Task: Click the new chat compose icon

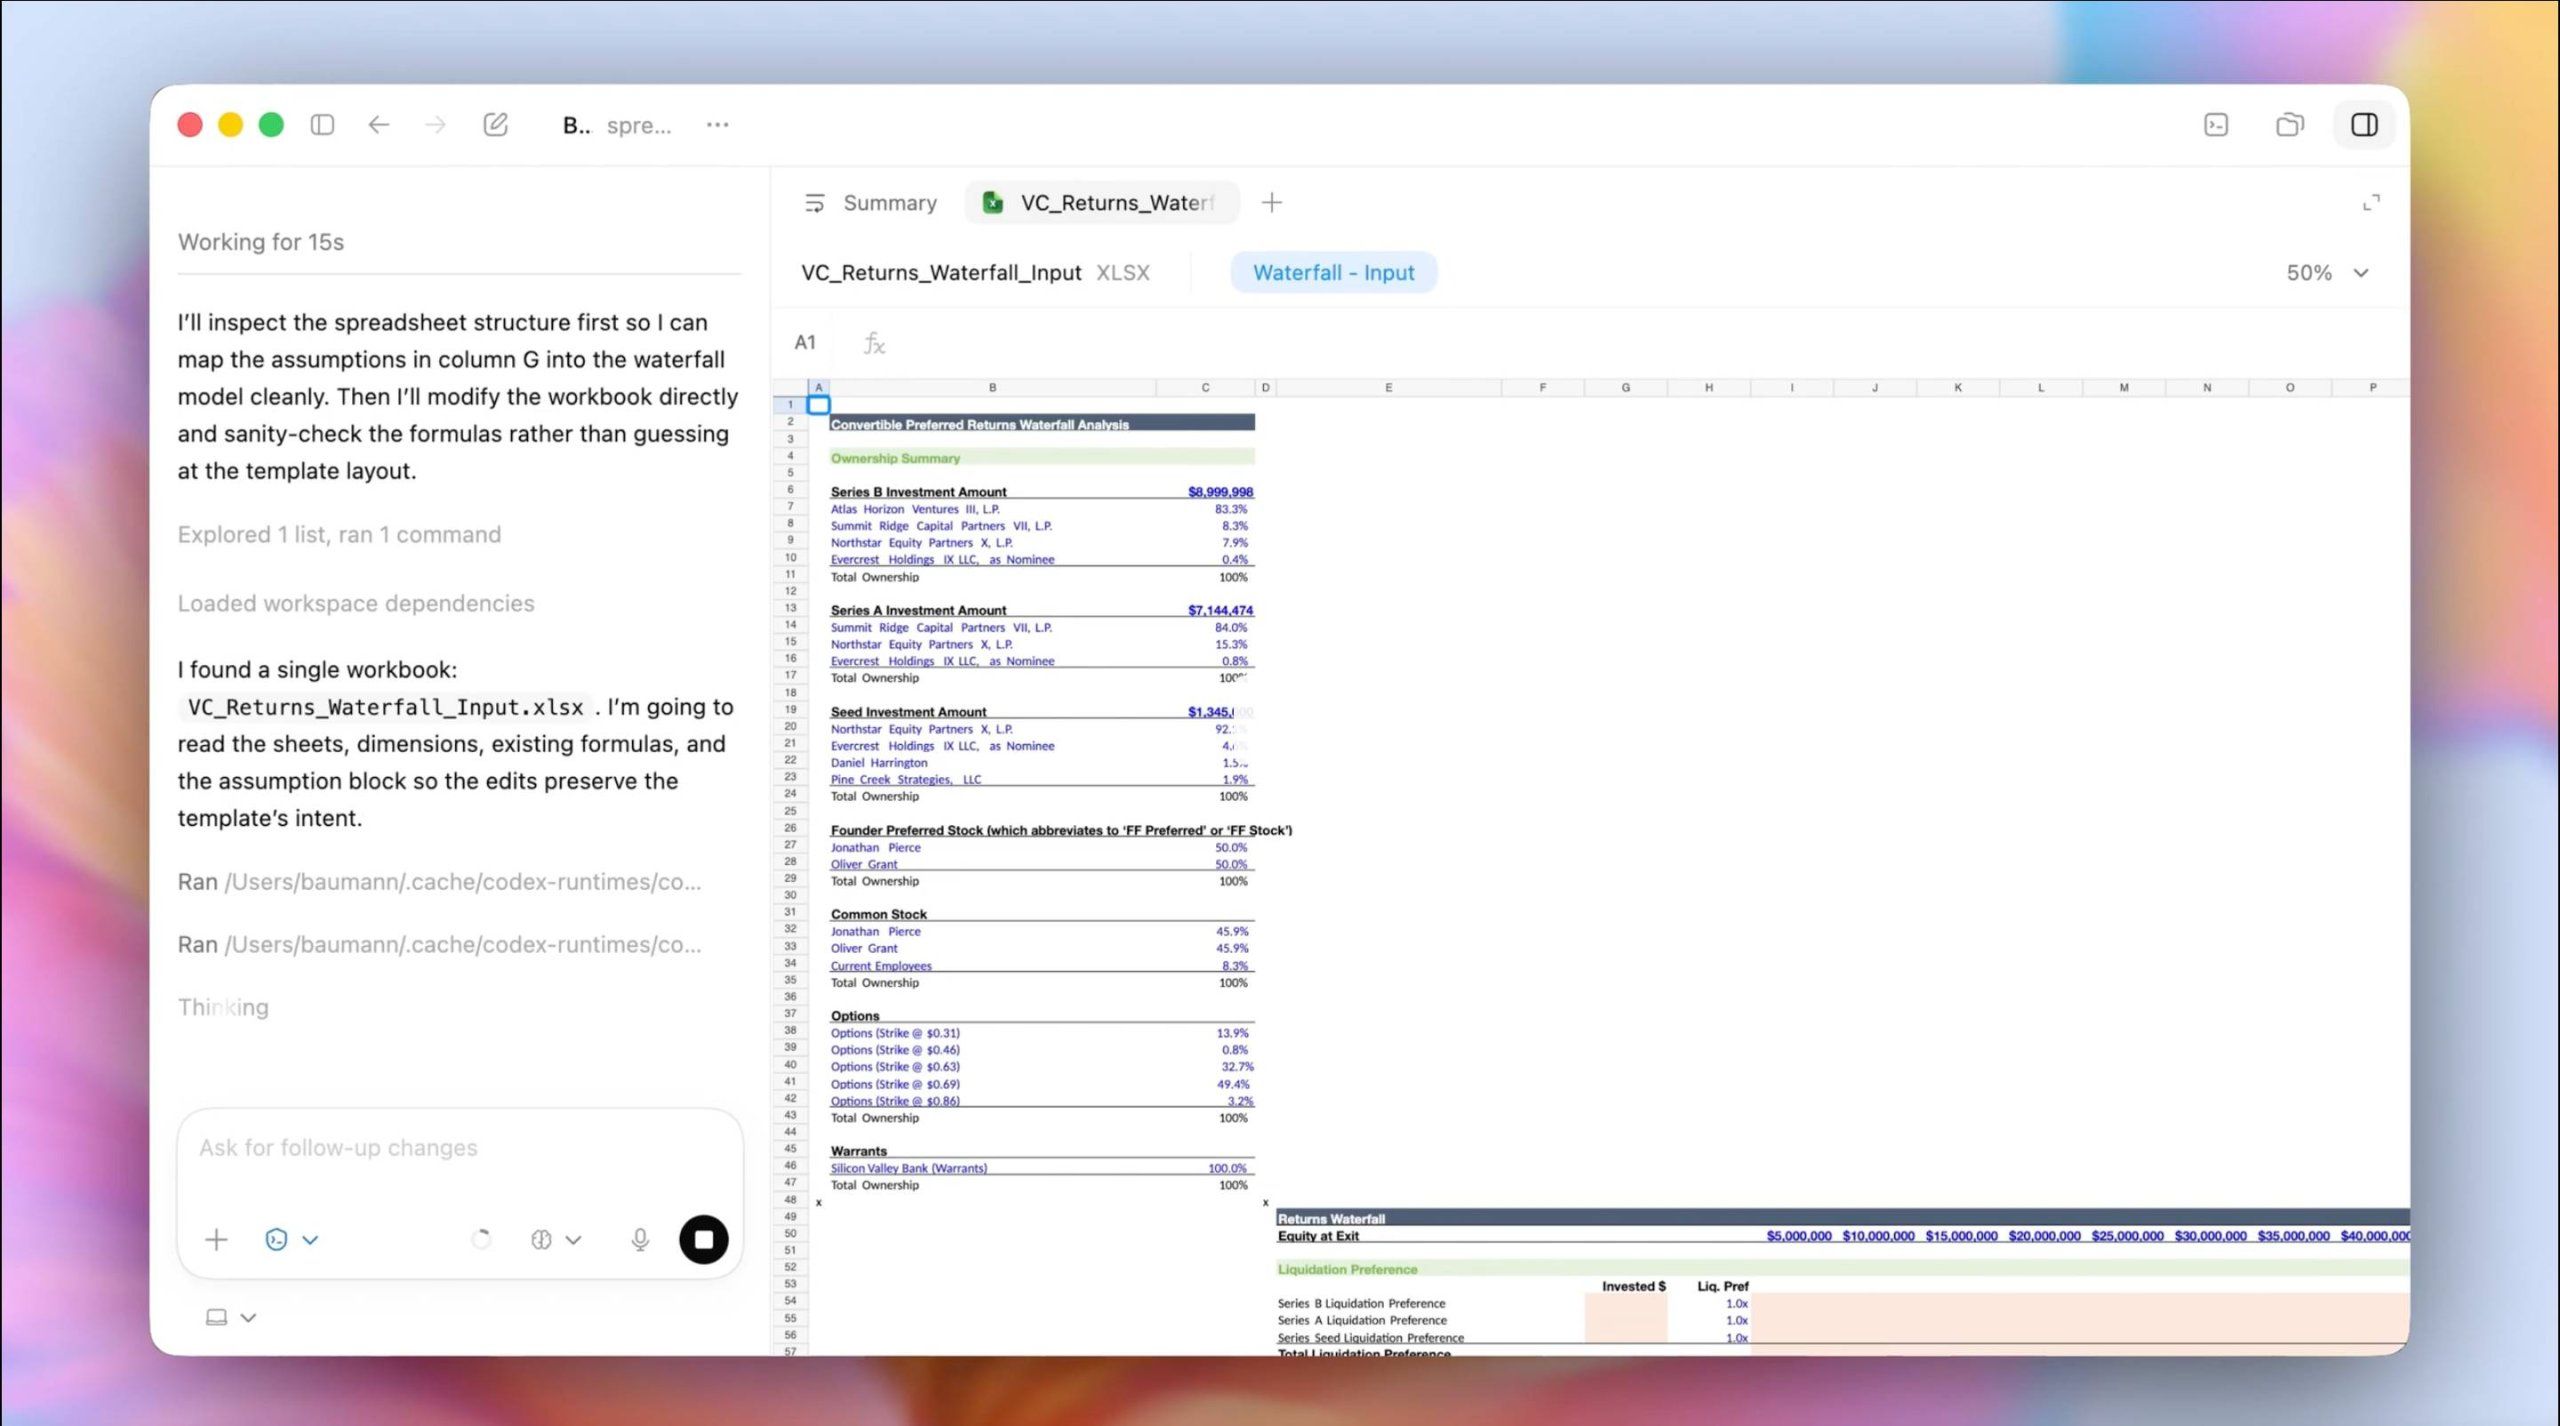Action: click(x=495, y=125)
